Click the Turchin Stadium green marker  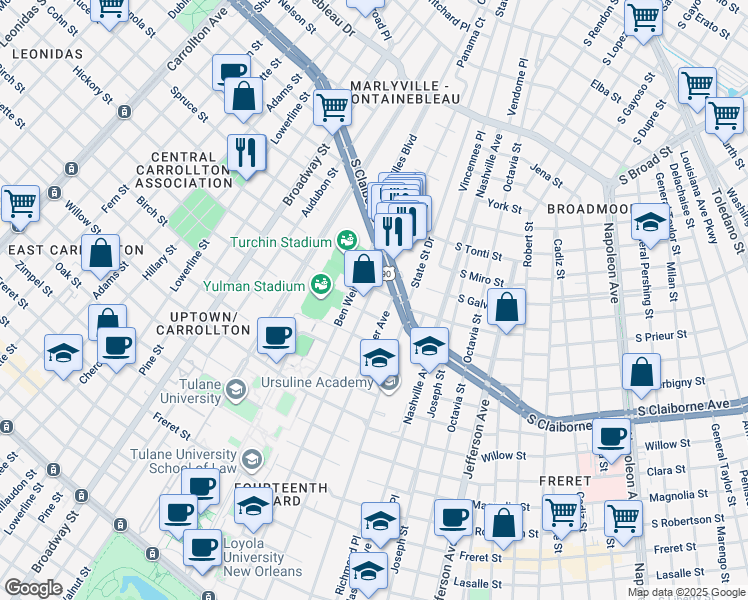[347, 241]
